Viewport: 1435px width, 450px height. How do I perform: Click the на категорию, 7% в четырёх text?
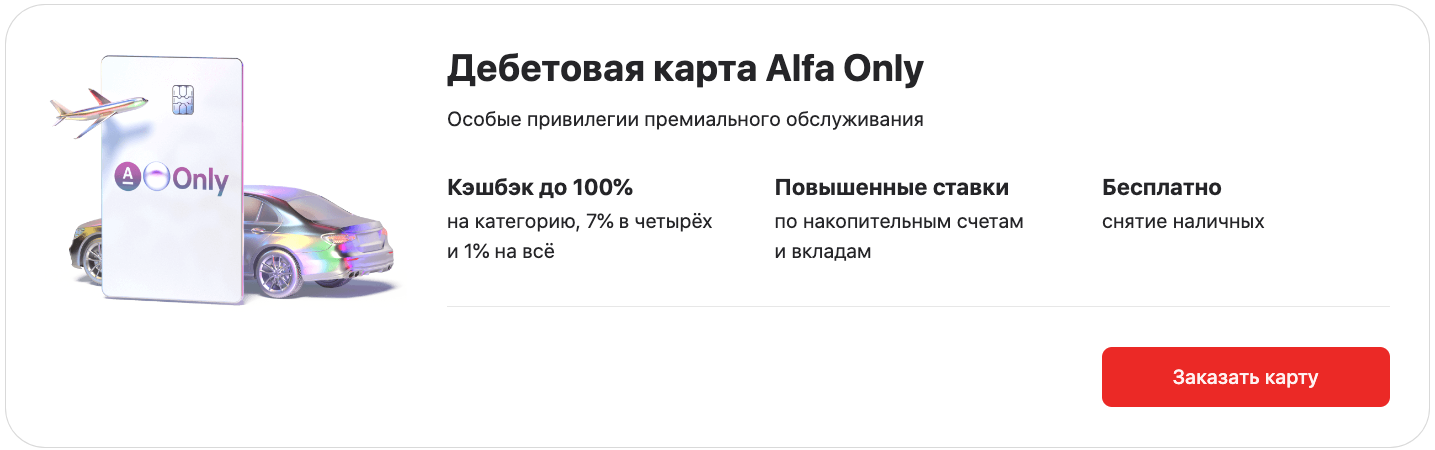click(580, 221)
